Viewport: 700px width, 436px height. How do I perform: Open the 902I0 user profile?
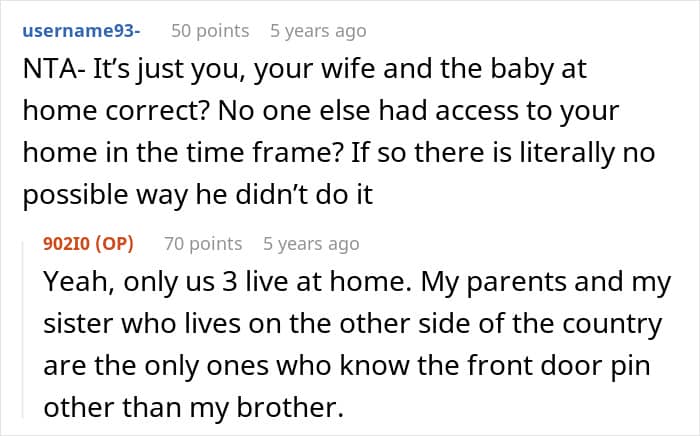[67, 243]
